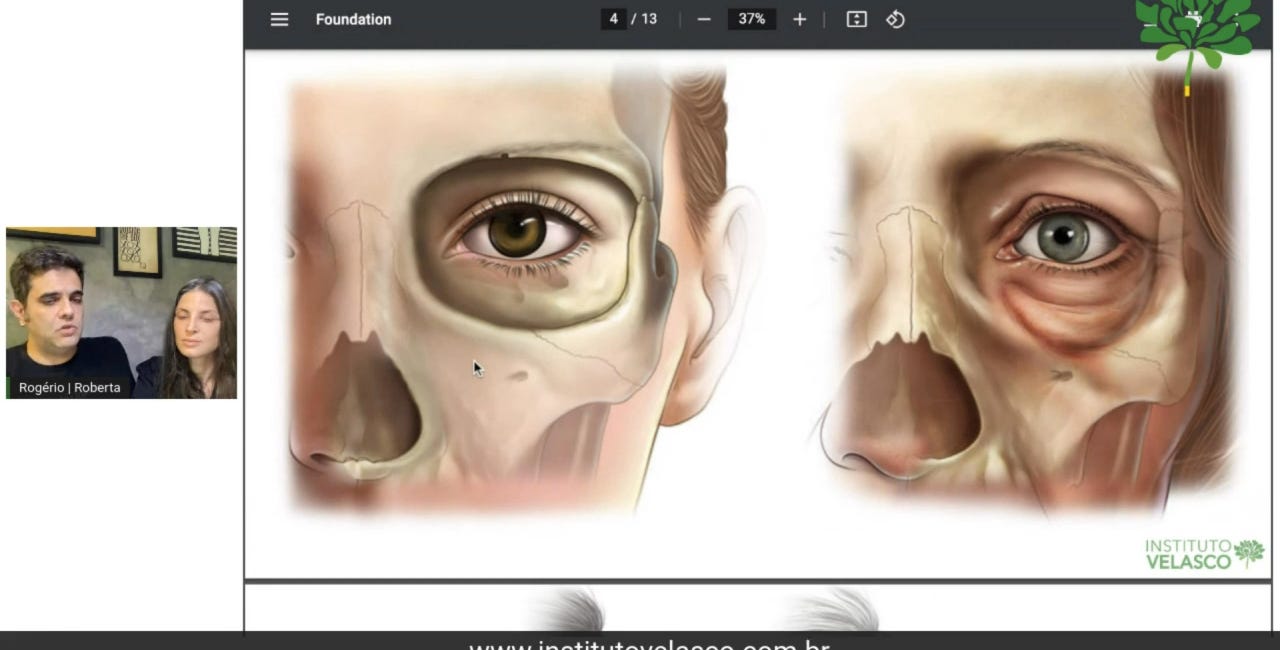1280x650 pixels.
Task: Click the left skull illustration with brown eye
Action: click(523, 290)
